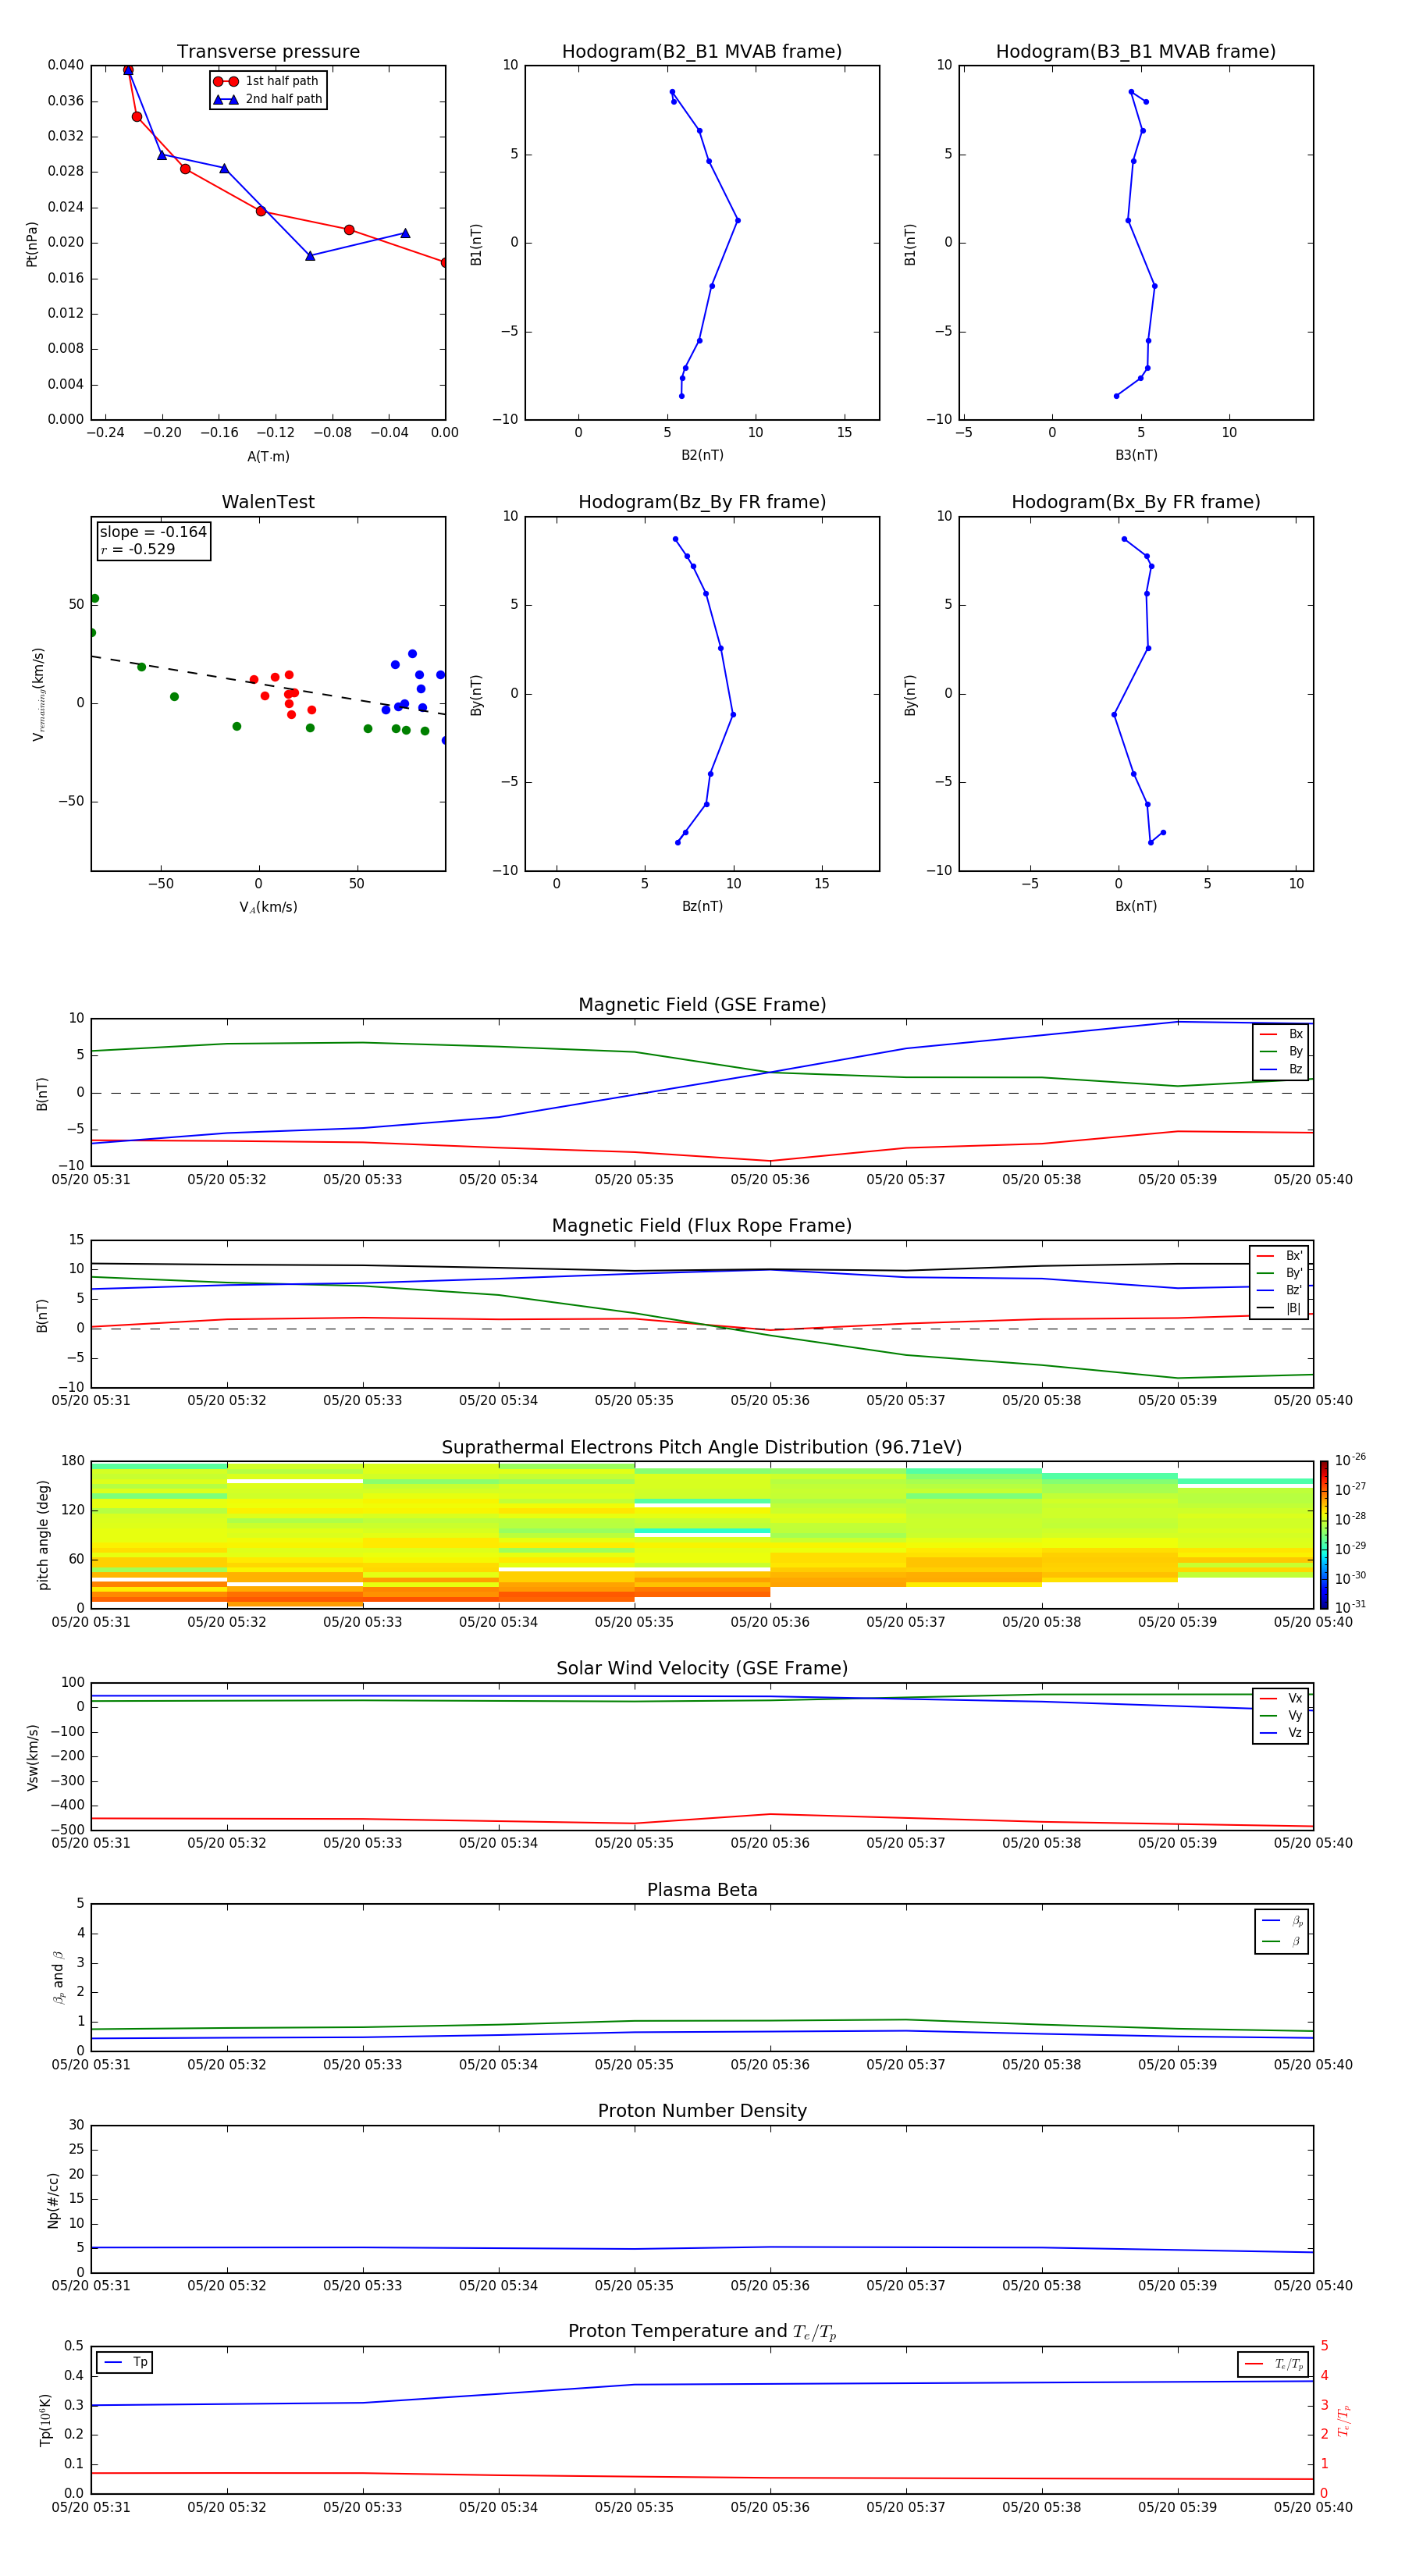Screen dimensions: 1405x2576
Task: Click the 'Proton Number Density' title
Action: click(x=702, y=2110)
